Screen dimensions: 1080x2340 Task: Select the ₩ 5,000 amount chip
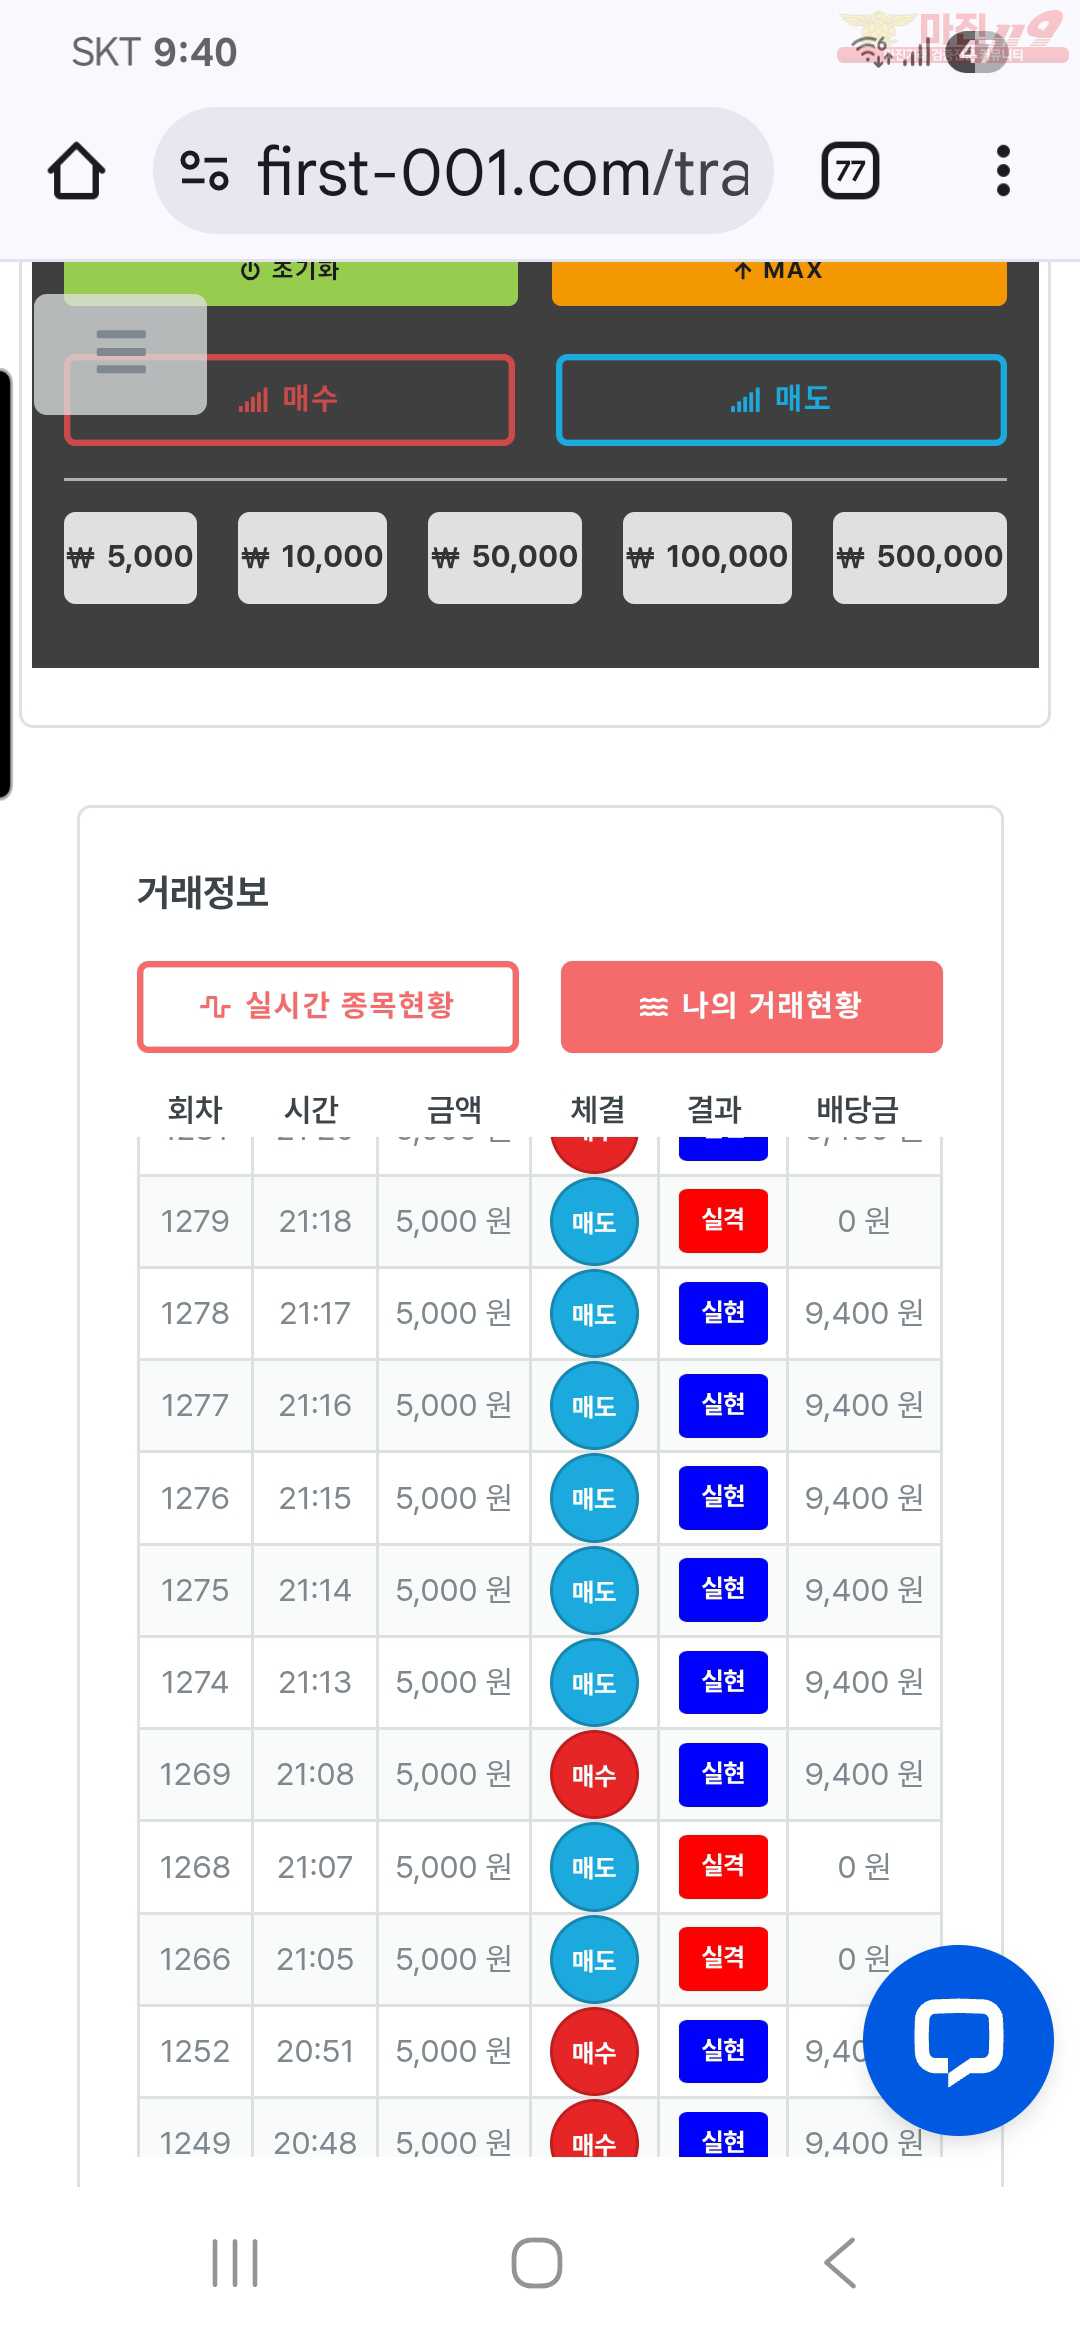point(130,557)
